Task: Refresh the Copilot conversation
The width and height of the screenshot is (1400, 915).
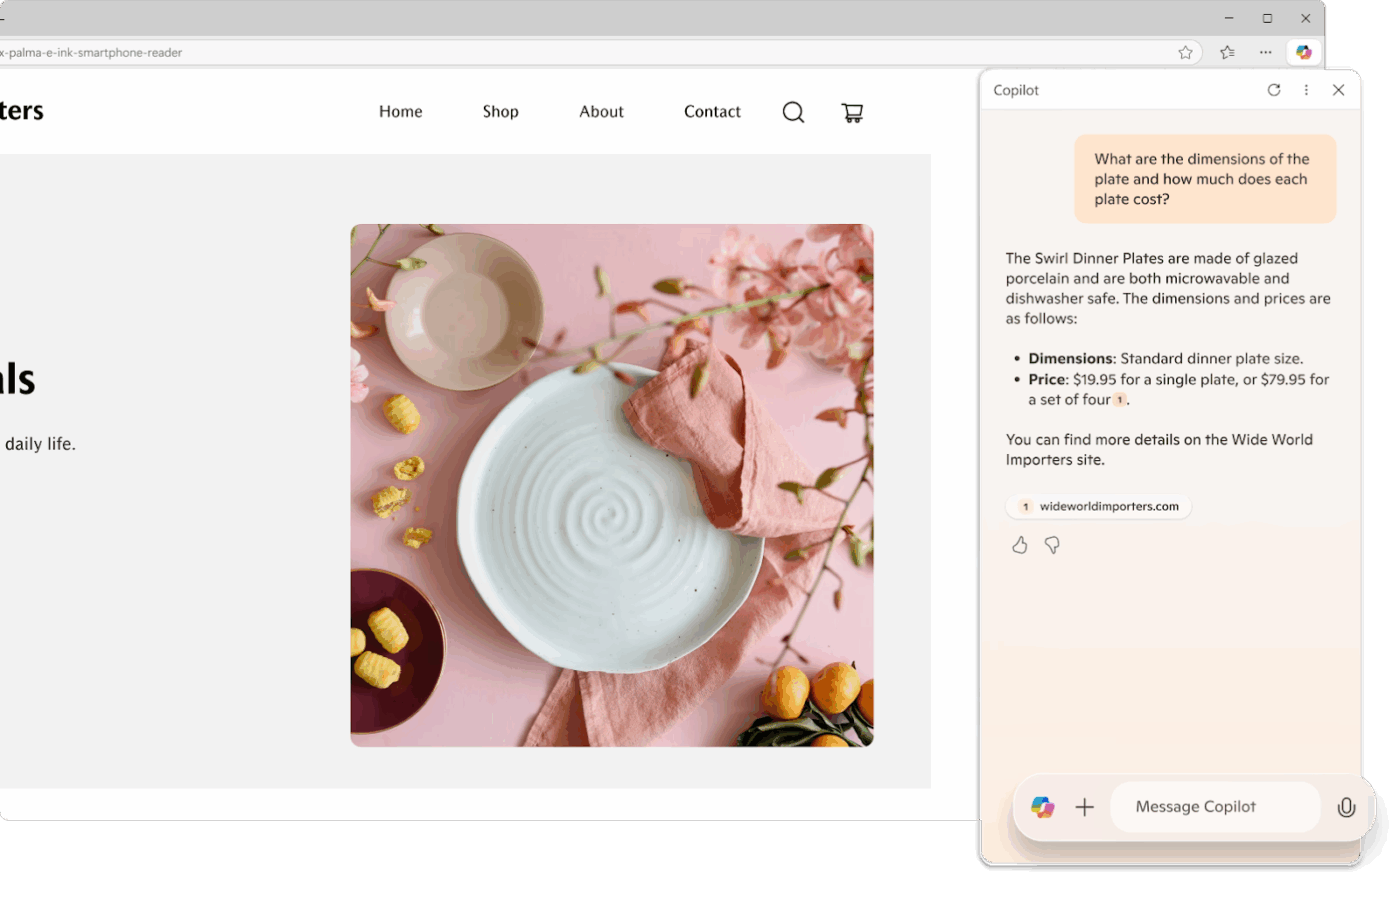Action: 1274,90
